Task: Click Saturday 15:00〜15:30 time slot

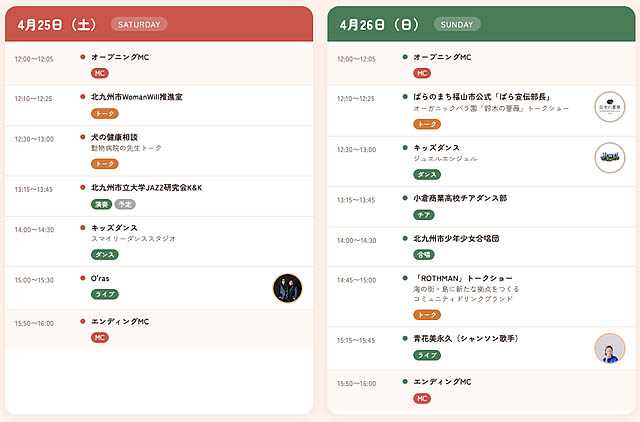Action: [34, 280]
